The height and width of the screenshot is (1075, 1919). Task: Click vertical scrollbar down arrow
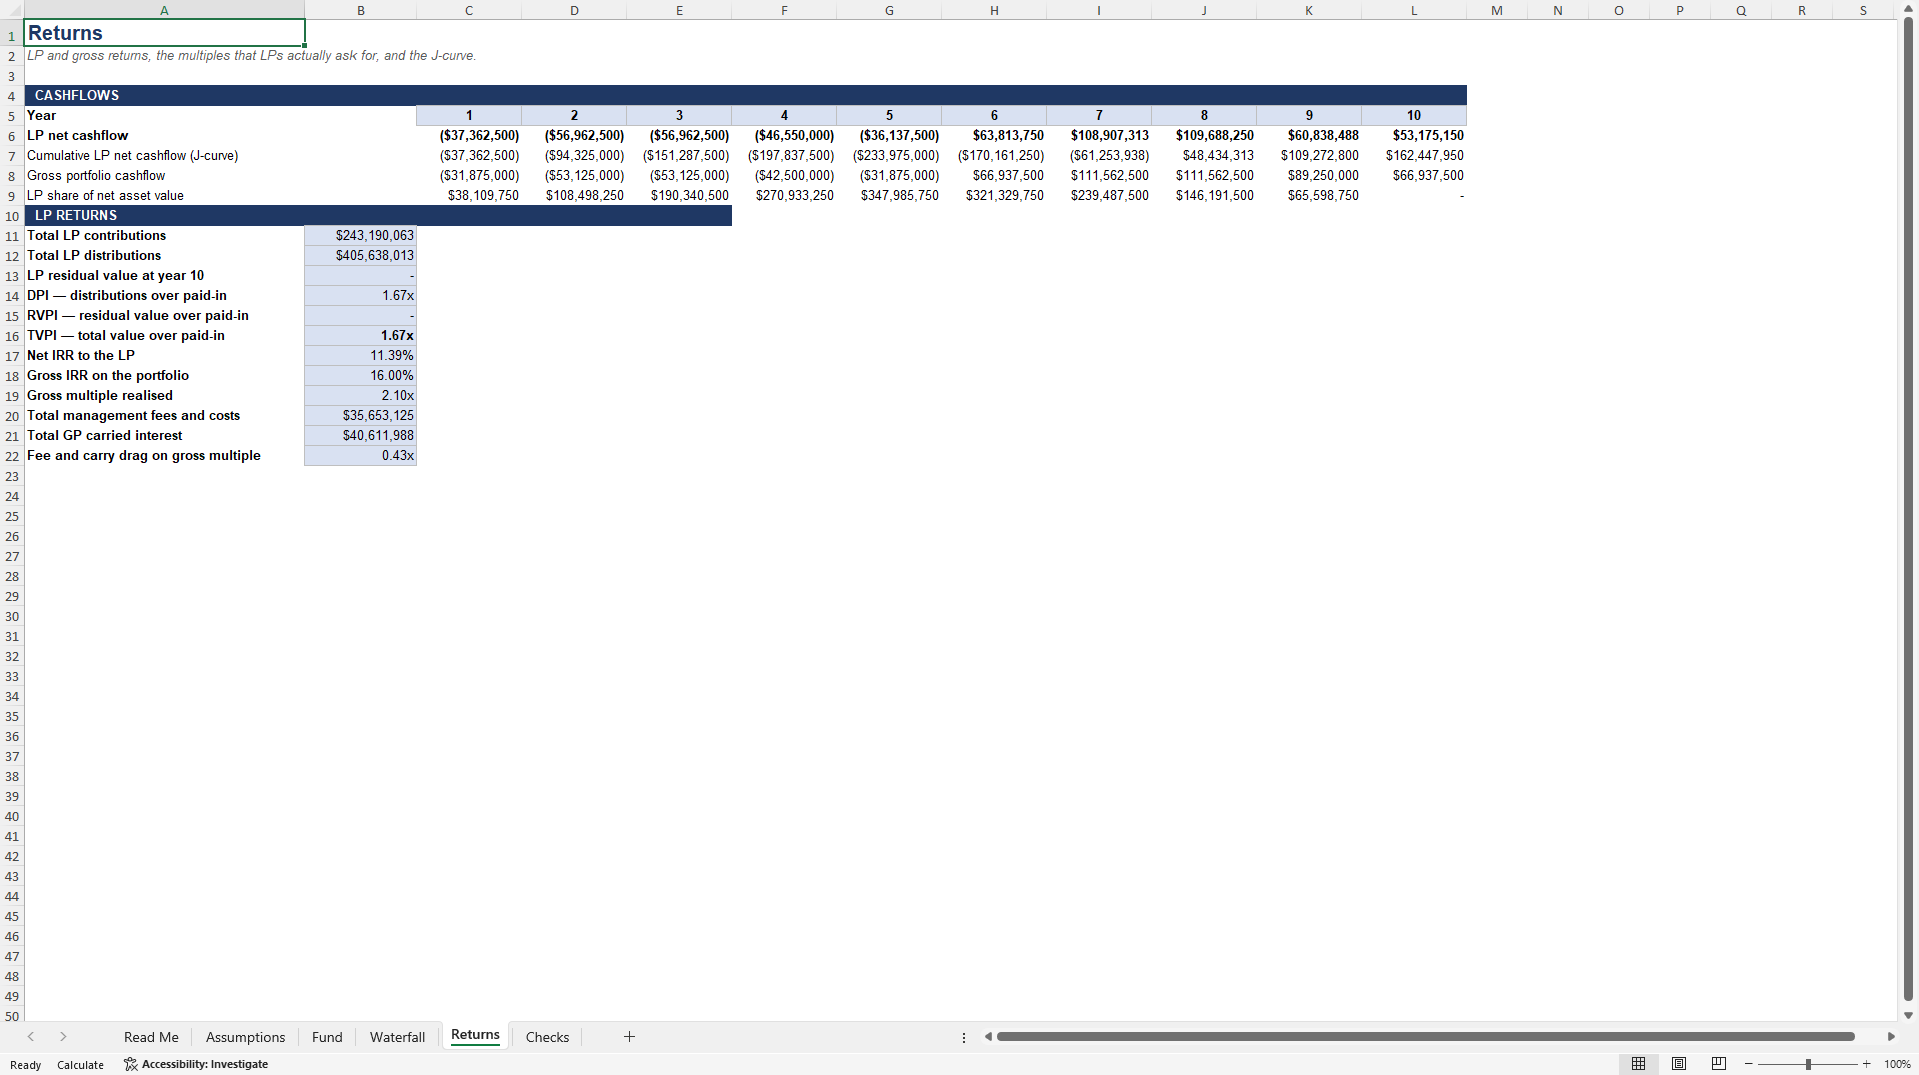point(1908,1015)
